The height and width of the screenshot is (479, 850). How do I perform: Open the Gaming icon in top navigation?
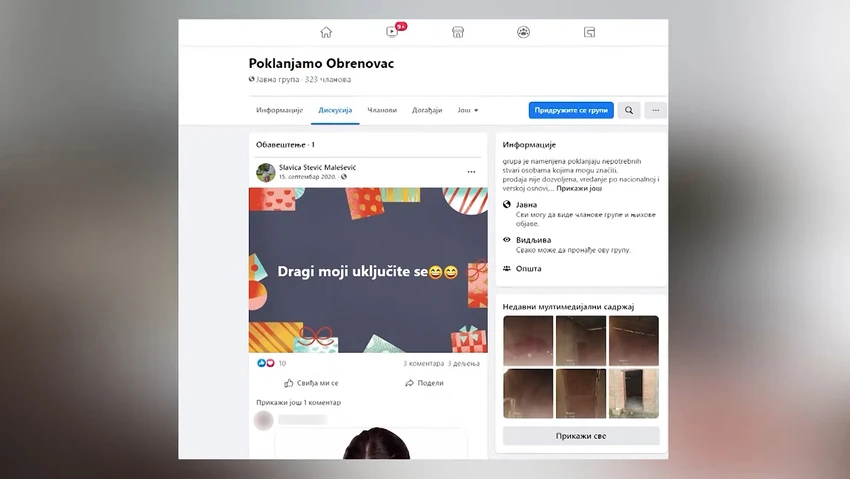click(589, 33)
